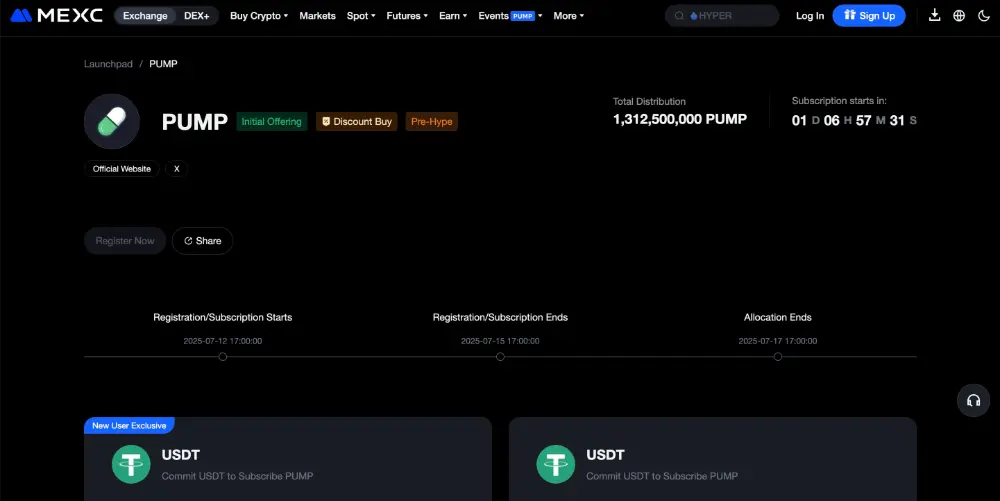
Task: Click the large PUMP project title
Action: [195, 122]
